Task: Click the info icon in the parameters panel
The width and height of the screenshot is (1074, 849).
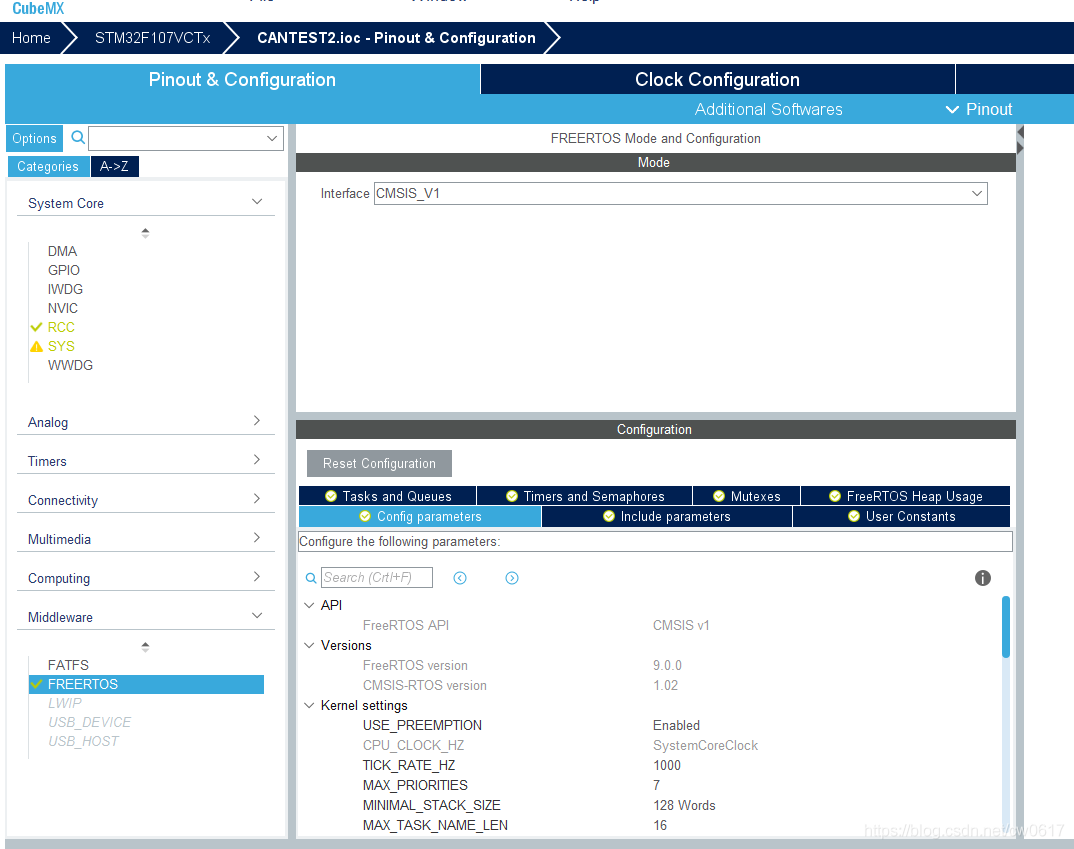Action: 982,578
